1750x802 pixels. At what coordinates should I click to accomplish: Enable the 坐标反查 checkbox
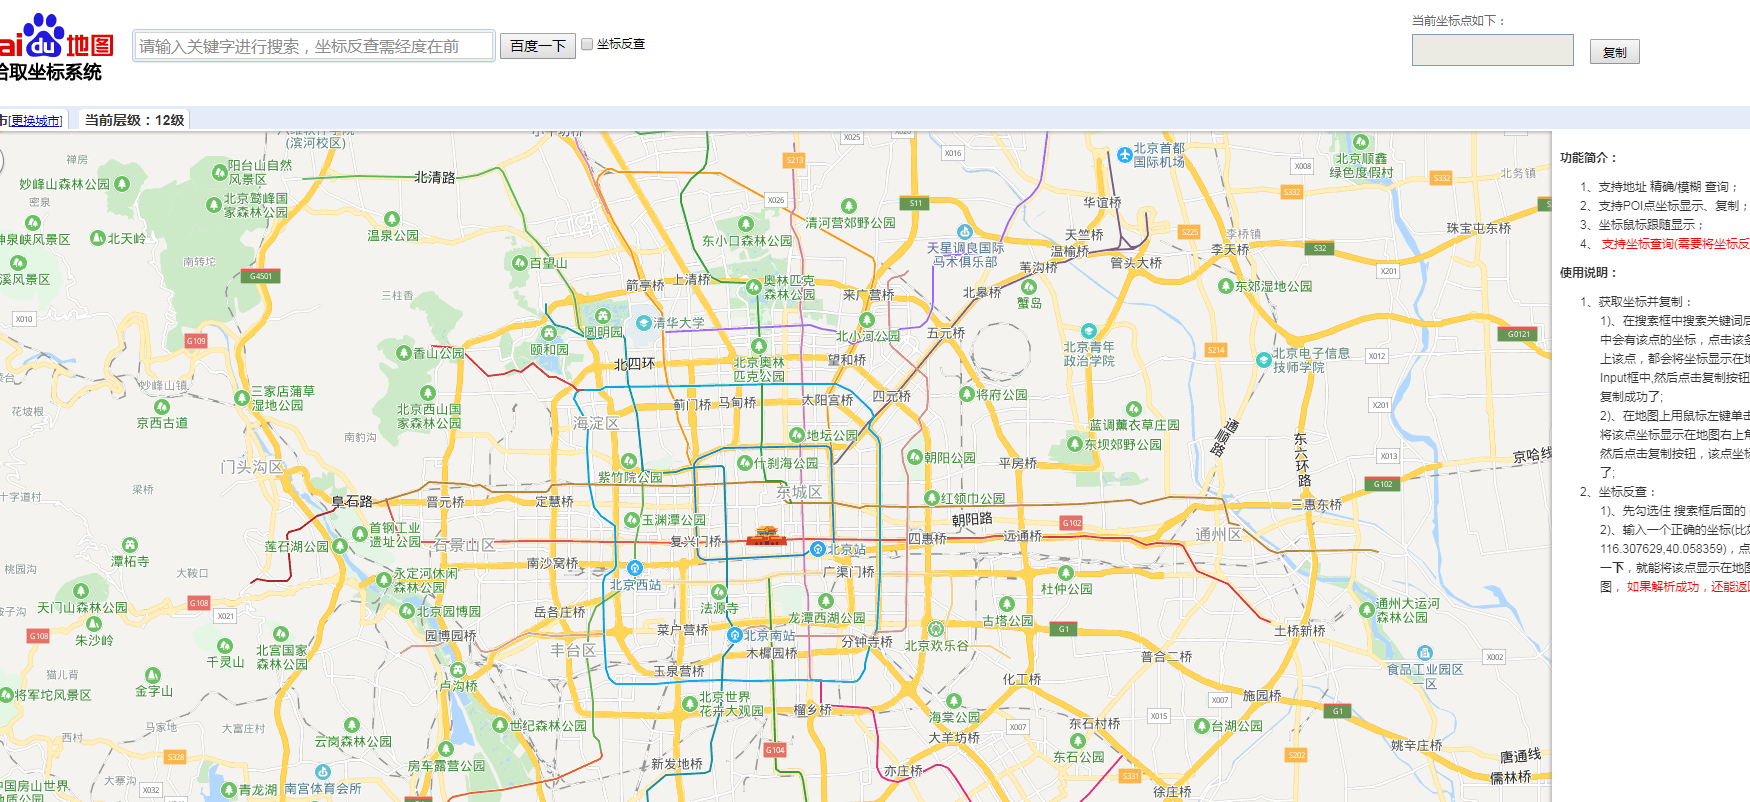click(587, 44)
